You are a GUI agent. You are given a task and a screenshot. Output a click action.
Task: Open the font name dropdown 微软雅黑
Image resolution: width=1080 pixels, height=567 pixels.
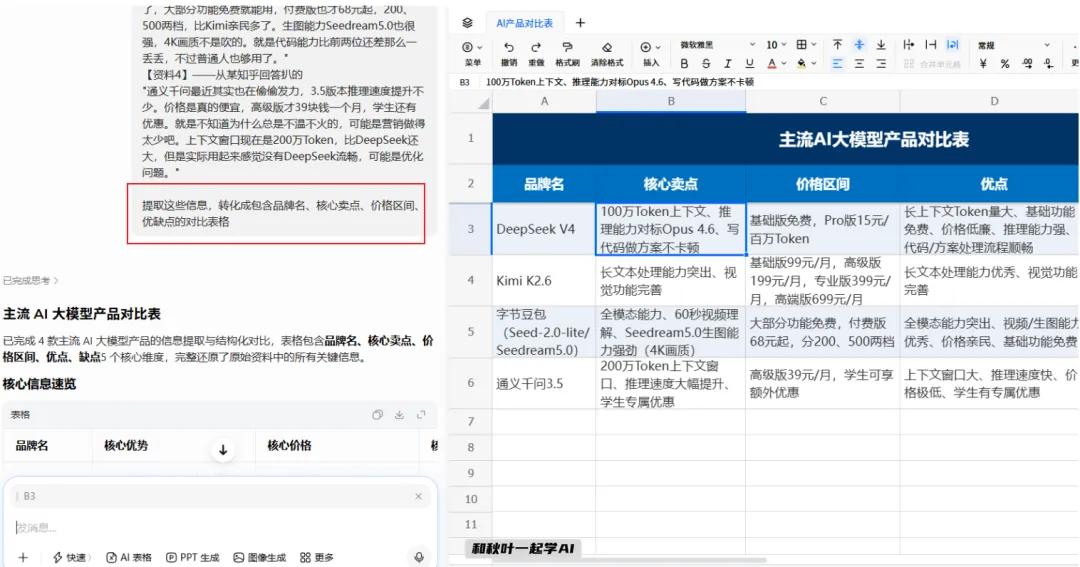(x=718, y=45)
